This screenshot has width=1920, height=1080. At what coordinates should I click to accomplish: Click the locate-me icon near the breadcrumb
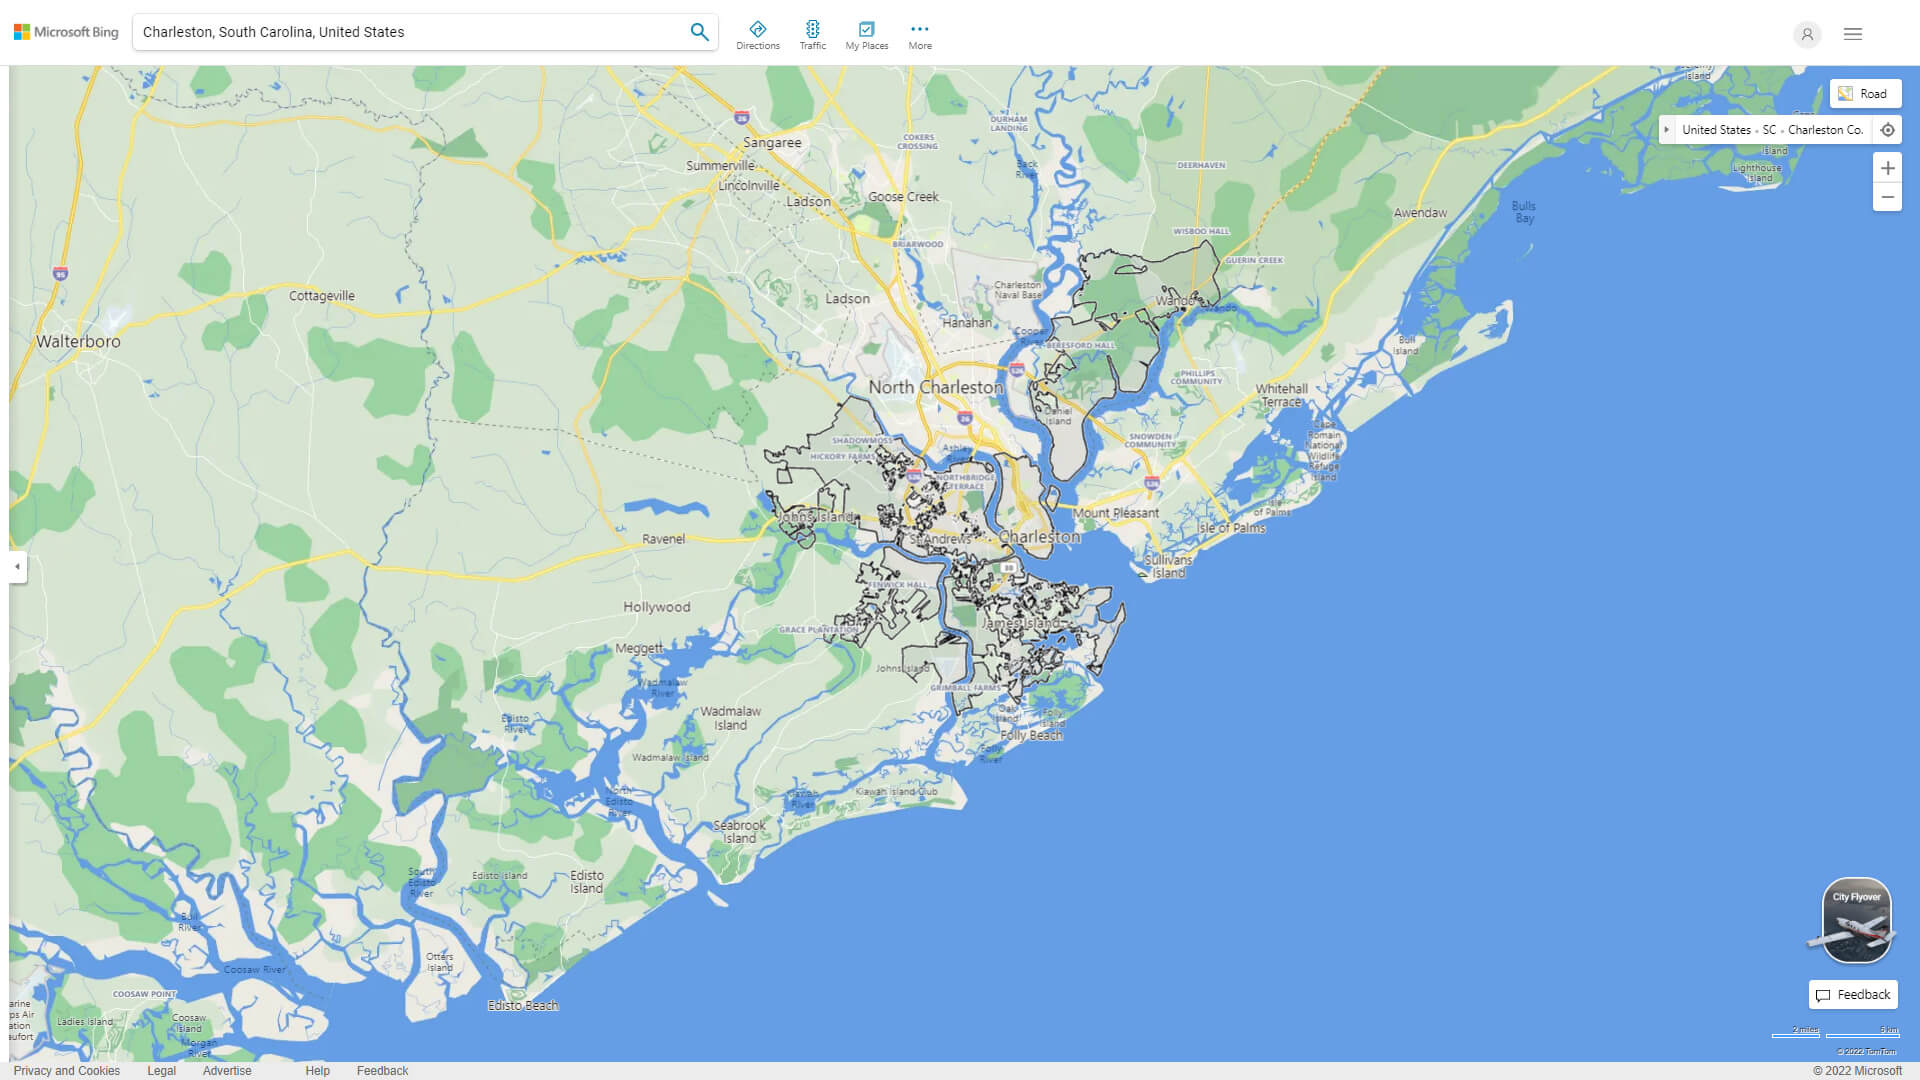coord(1888,129)
